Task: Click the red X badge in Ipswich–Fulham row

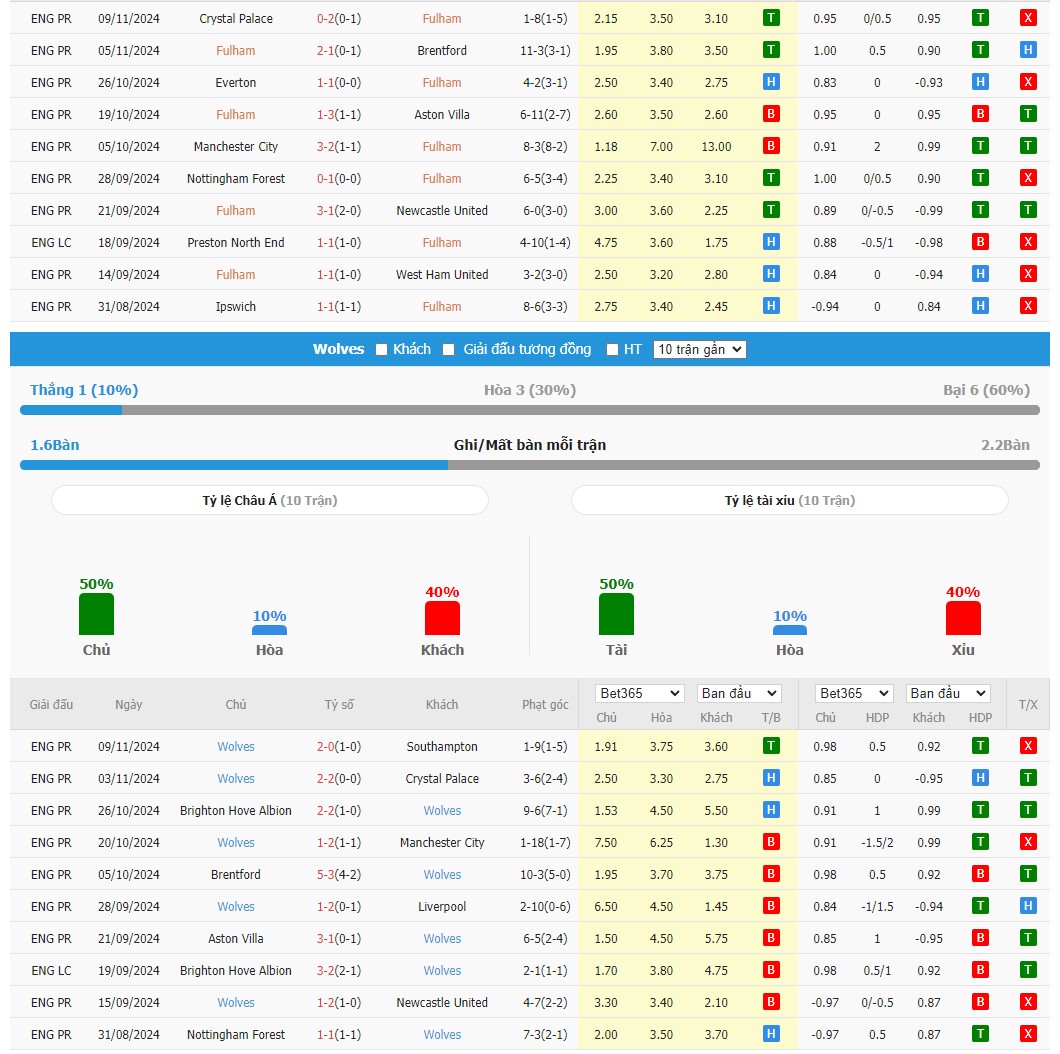Action: (x=1028, y=306)
